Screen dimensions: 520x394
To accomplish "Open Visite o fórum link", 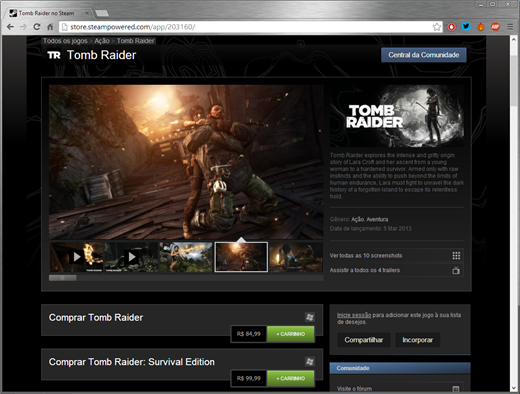I will pos(354,389).
